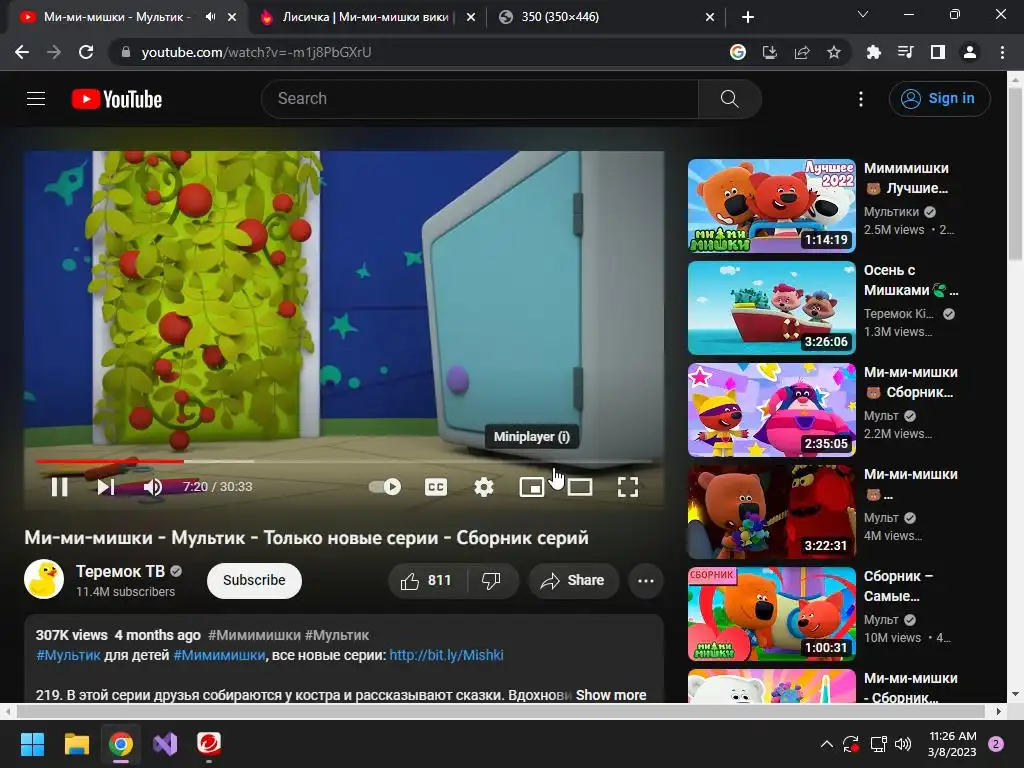Viewport: 1024px width, 768px height.
Task: Share the video
Action: pyautogui.click(x=573, y=580)
